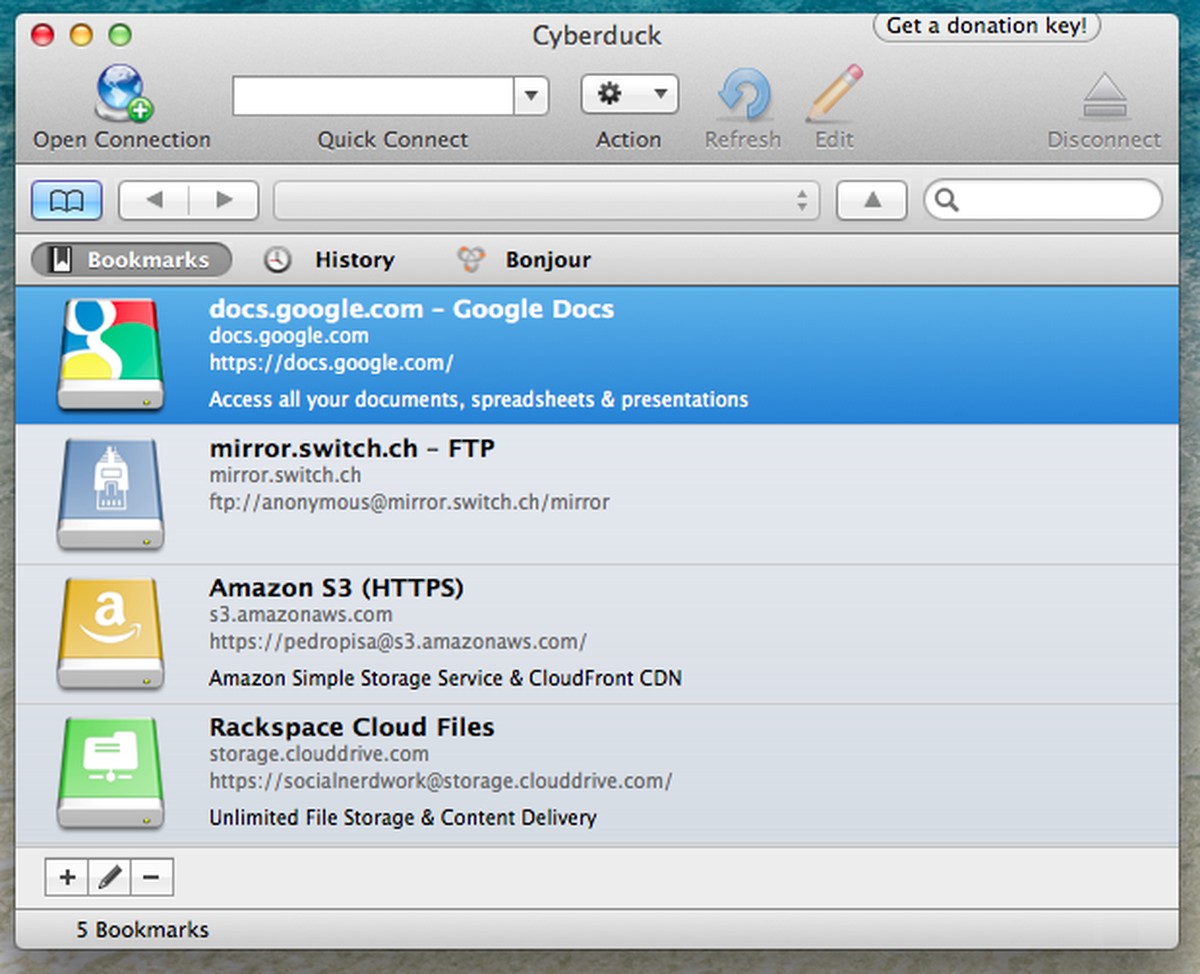
Task: Open the Action gear dropdown
Action: point(629,94)
